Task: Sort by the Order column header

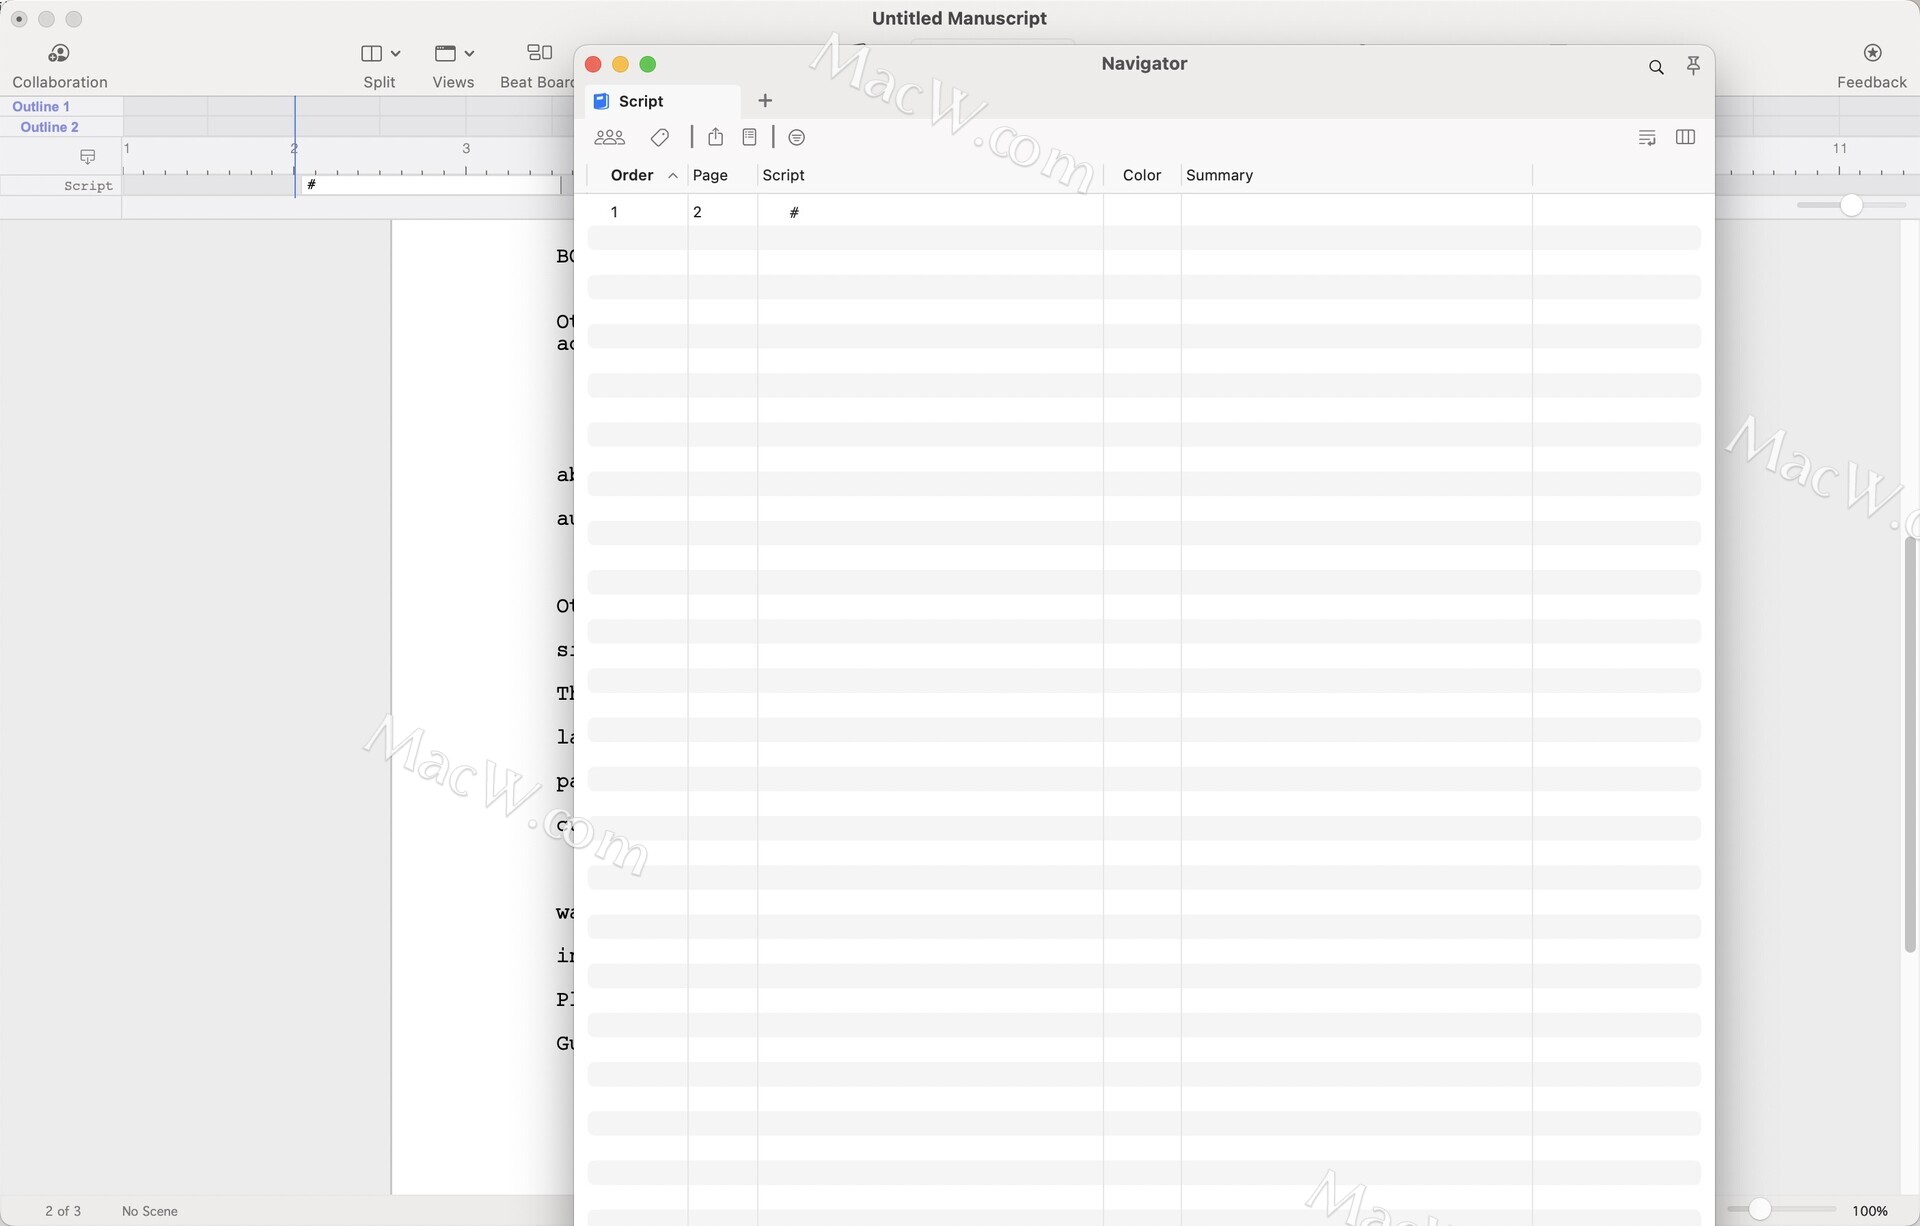Action: click(632, 175)
